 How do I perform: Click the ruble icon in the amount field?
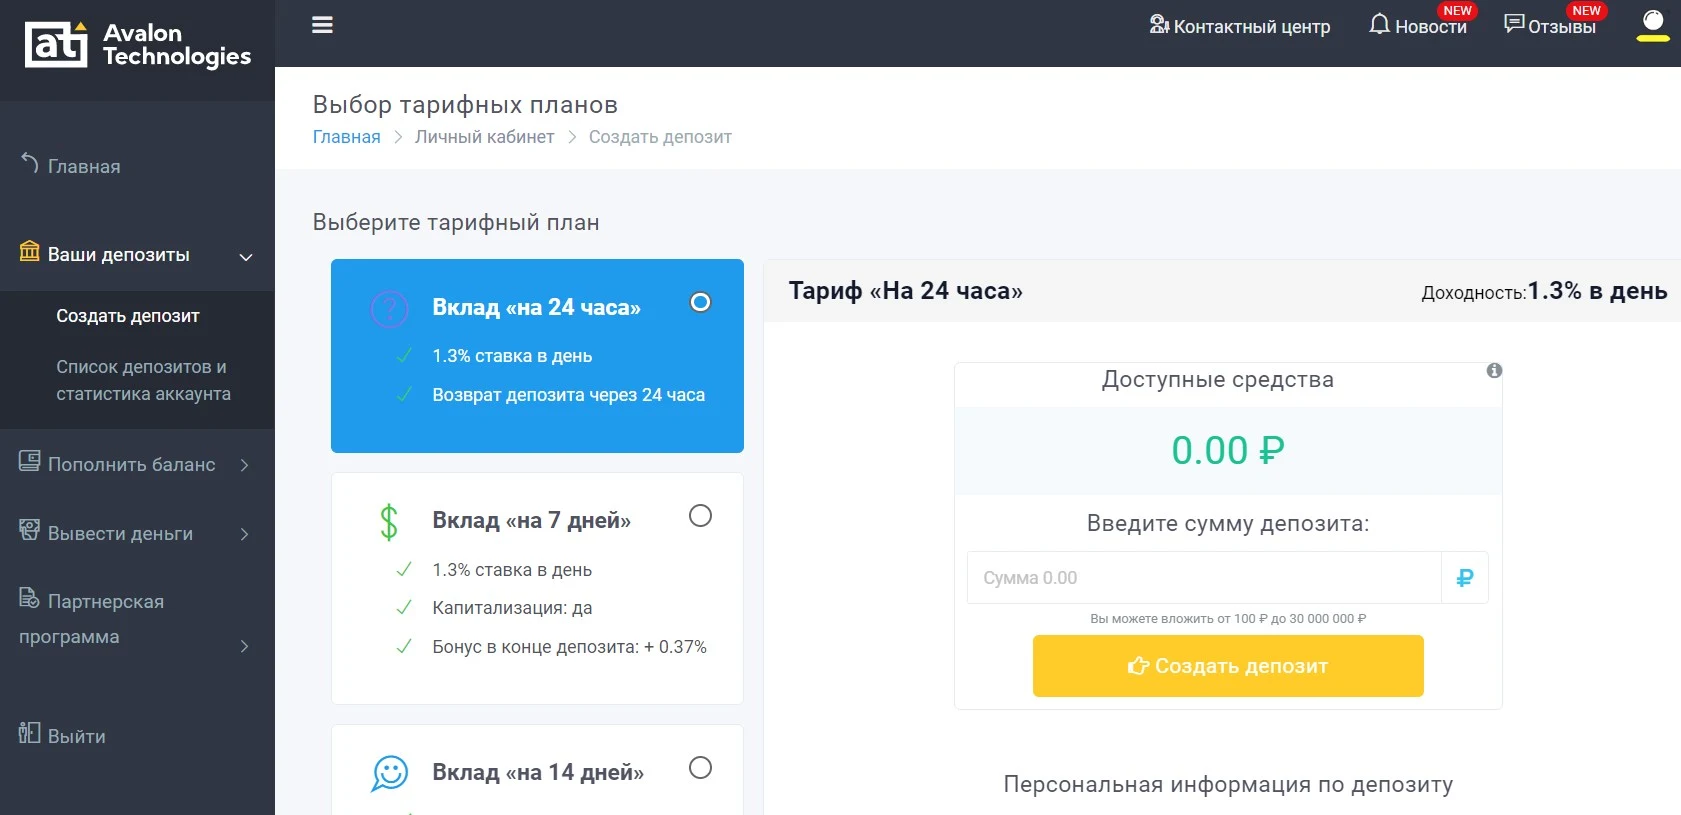click(x=1465, y=578)
